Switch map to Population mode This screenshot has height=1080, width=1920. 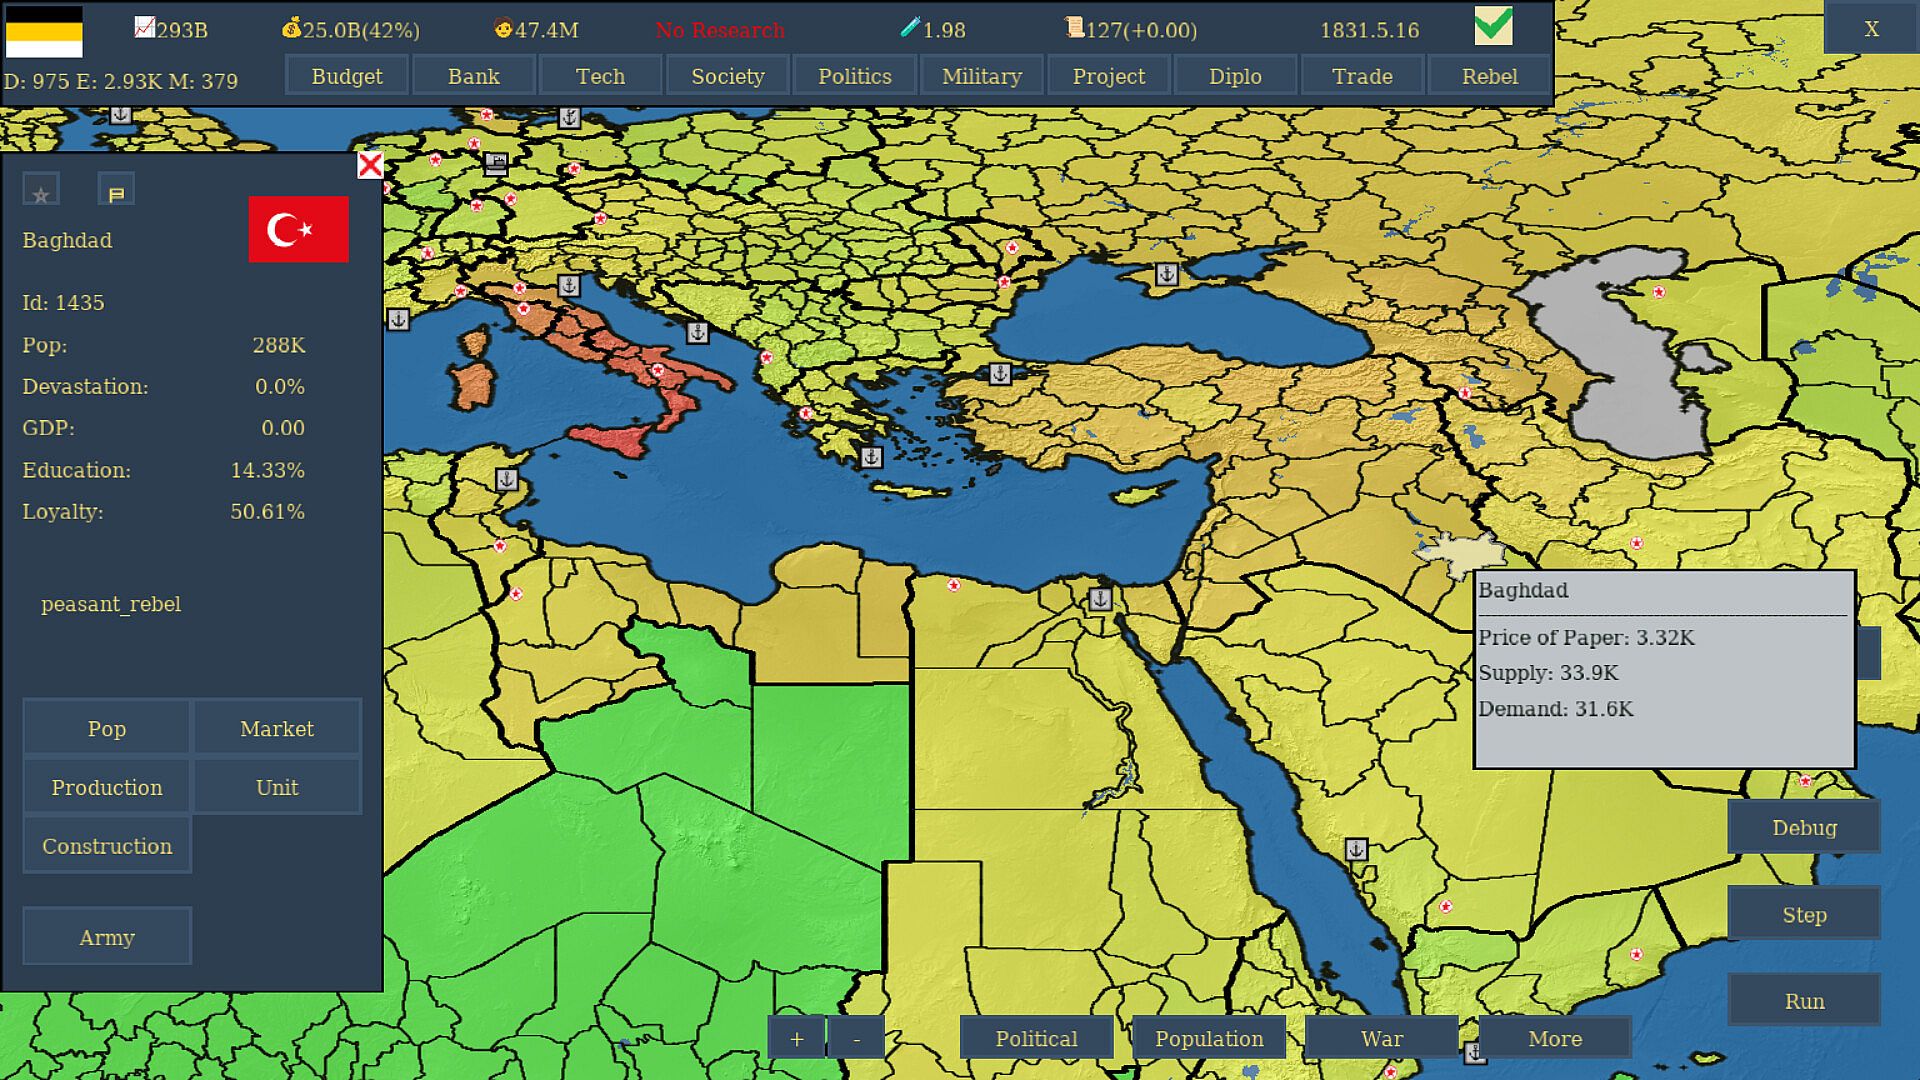tap(1208, 1038)
